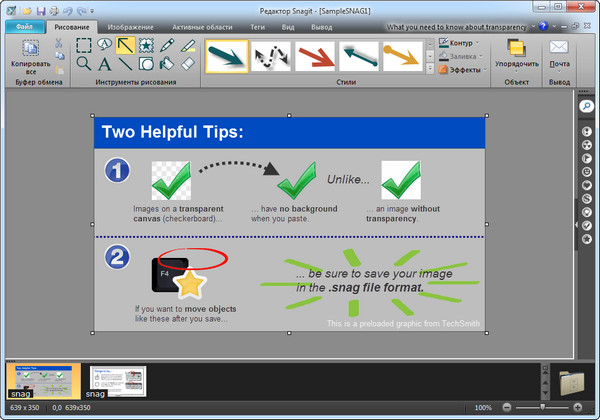Screen dimensions: 600x420
Task: Pick the Callout speech bubble tool
Action: [x=105, y=45]
